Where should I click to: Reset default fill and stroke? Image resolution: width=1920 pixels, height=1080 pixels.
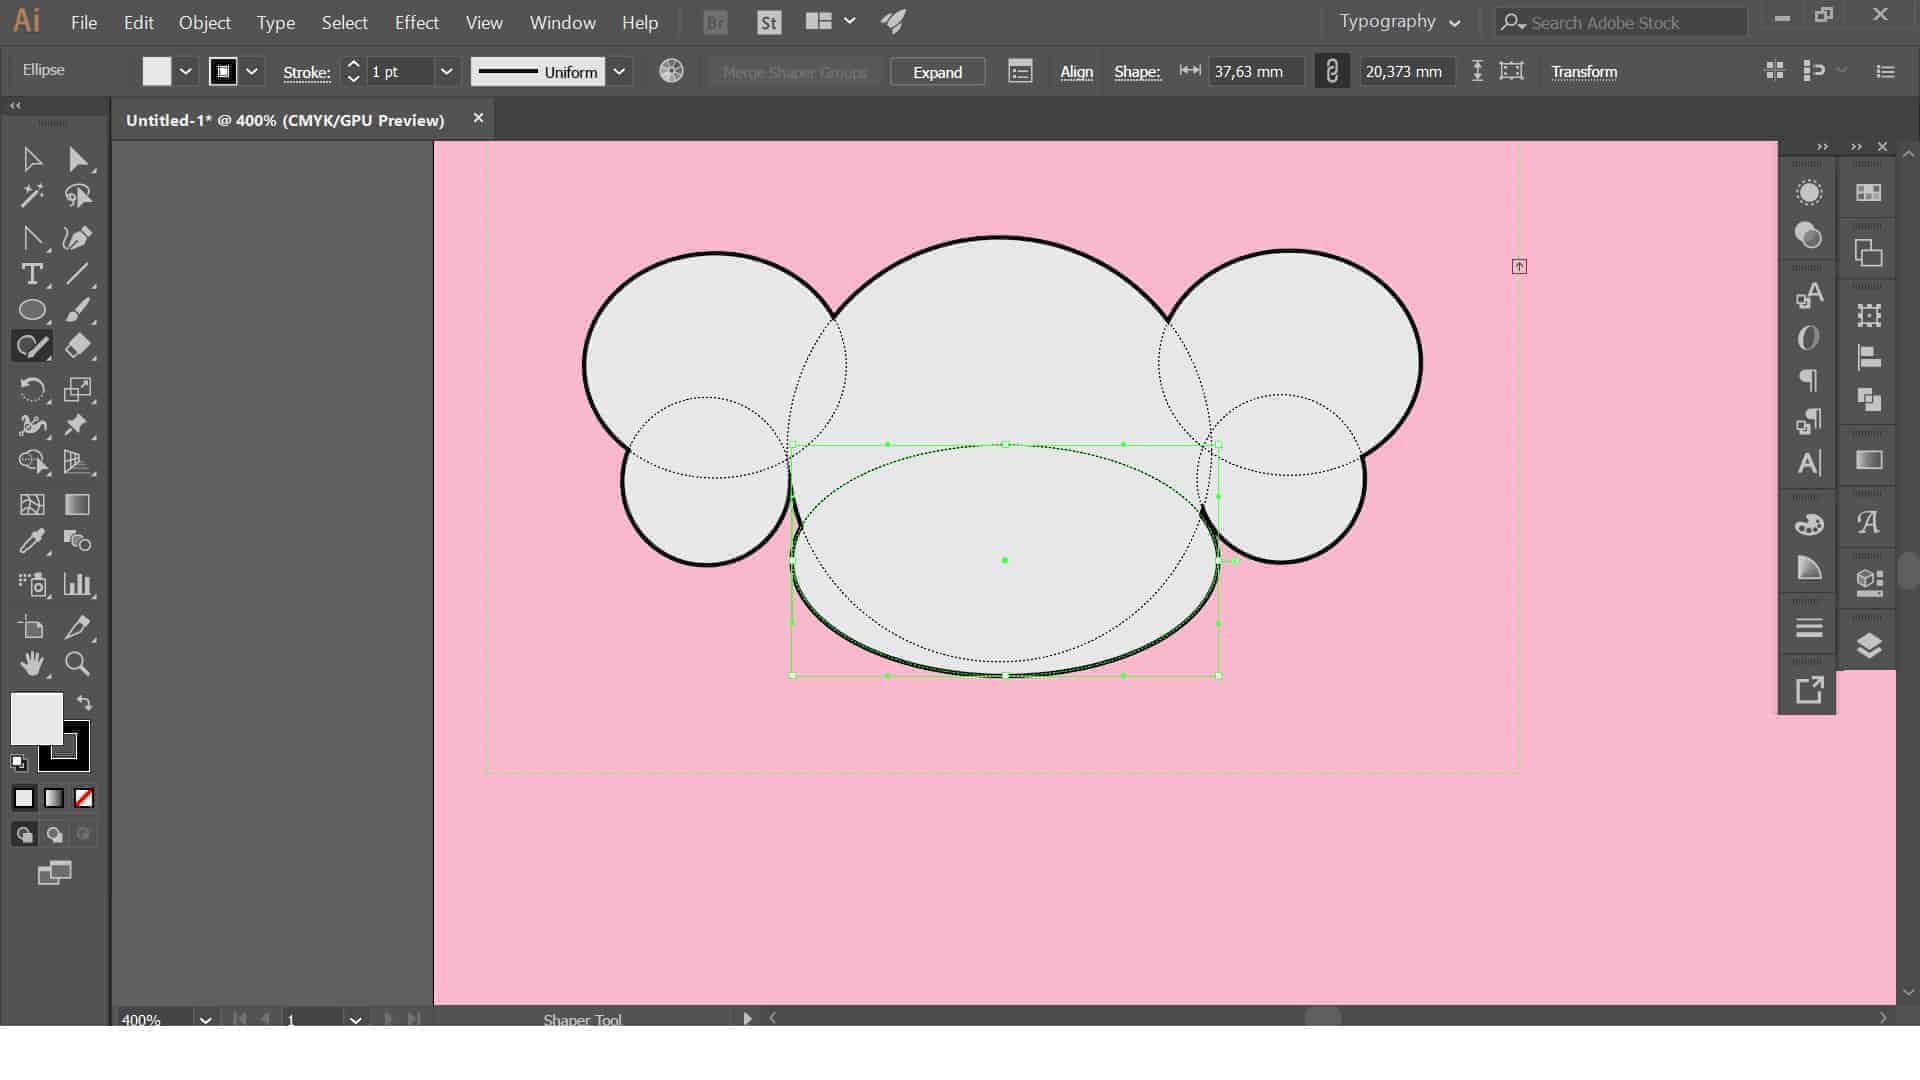click(x=19, y=763)
